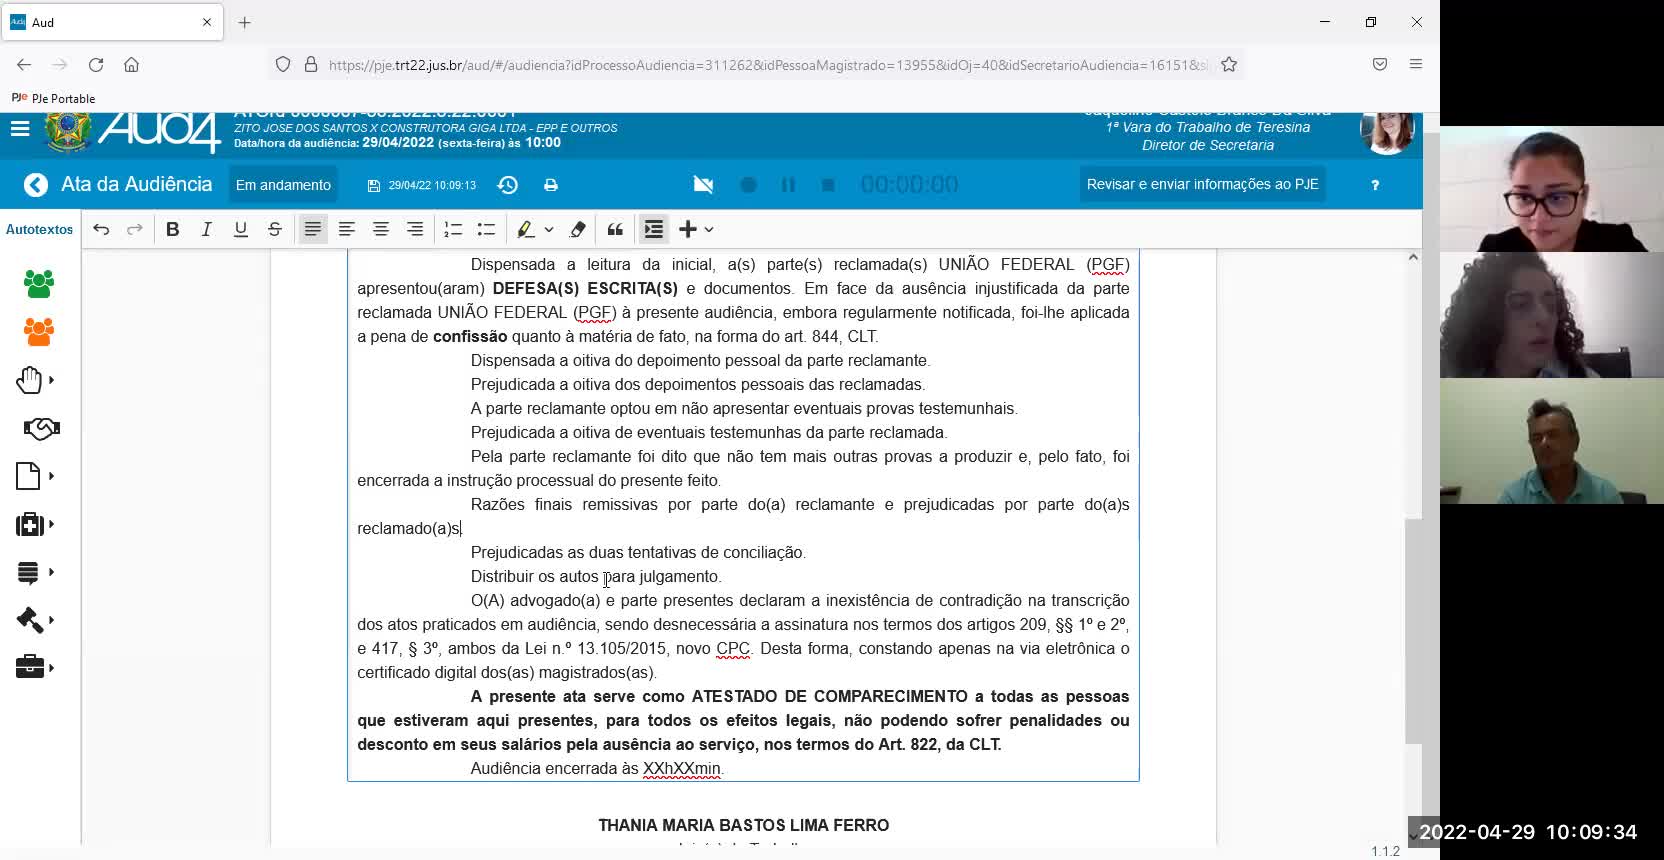This screenshot has width=1664, height=860.
Task: Click the save icon beside 29/04/22 10:09:13
Action: (x=374, y=185)
